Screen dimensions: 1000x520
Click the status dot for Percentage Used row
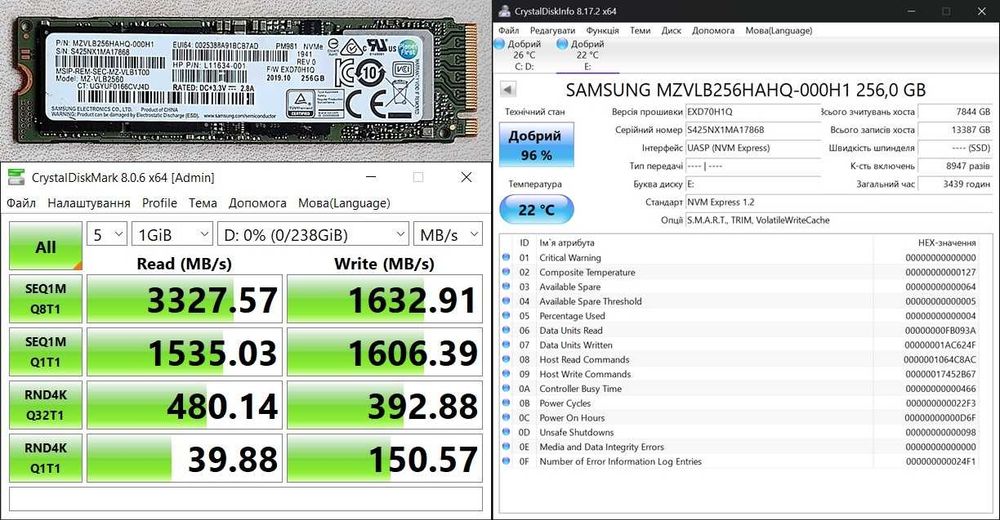pos(506,316)
